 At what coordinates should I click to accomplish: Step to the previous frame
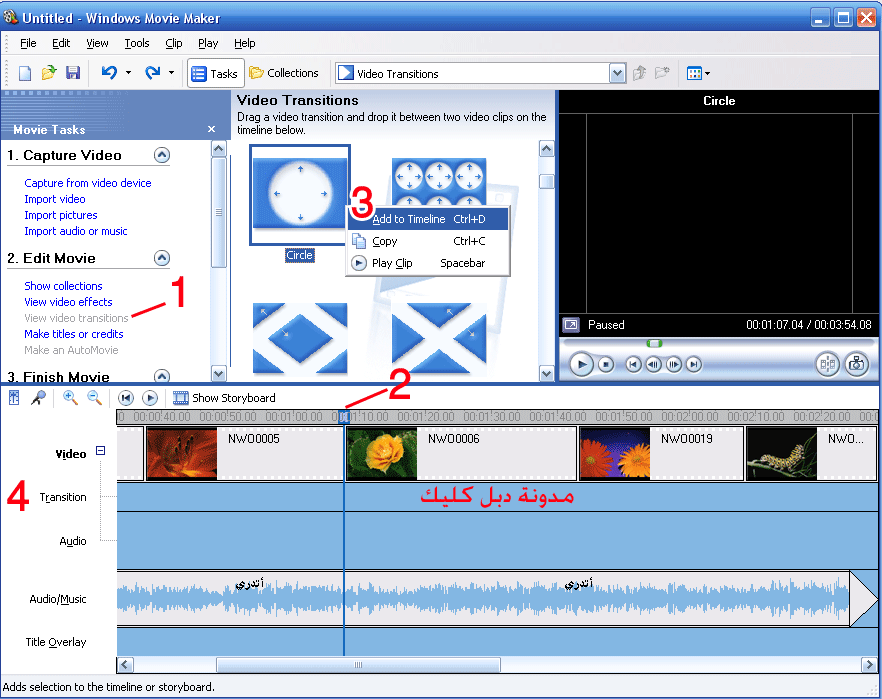tap(653, 364)
